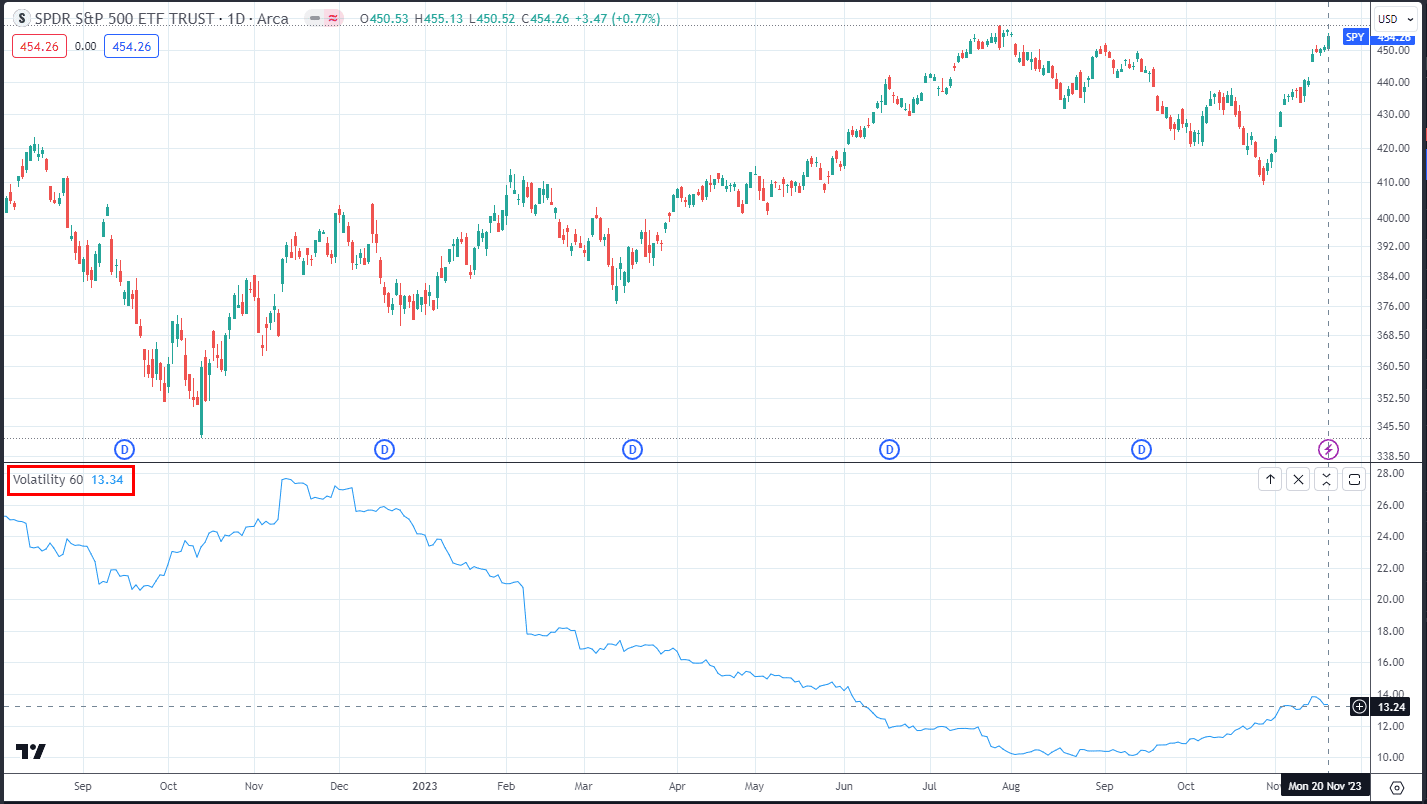Click the low price L450.52
The image size is (1427, 804).
pyautogui.click(x=492, y=19)
